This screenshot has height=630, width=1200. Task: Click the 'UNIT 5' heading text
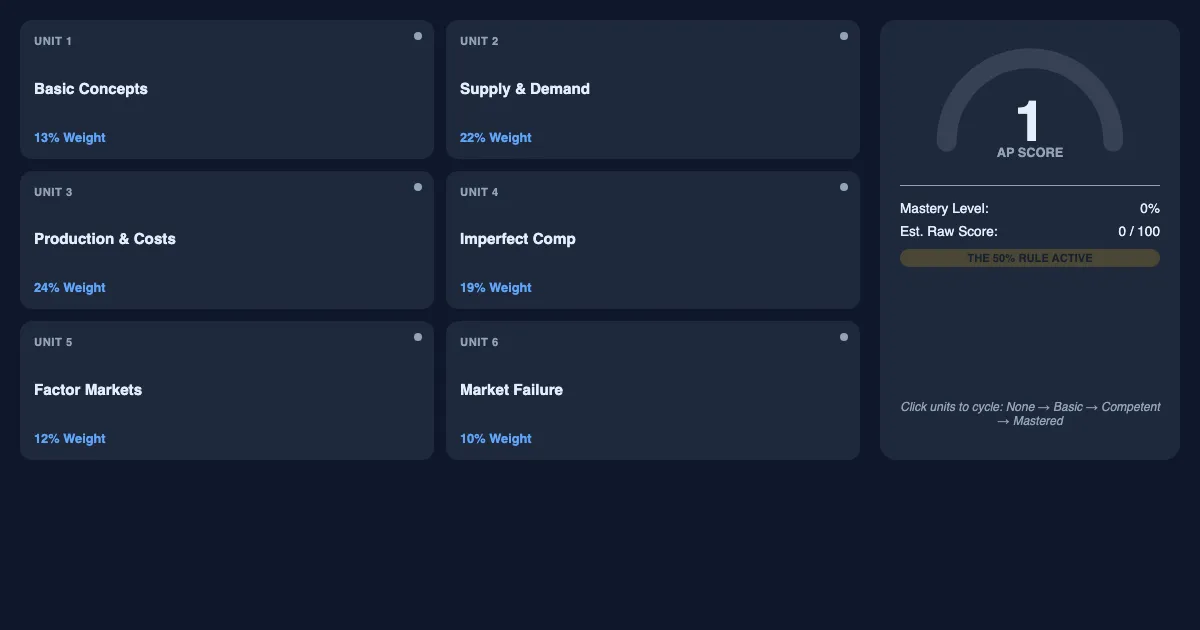point(53,342)
